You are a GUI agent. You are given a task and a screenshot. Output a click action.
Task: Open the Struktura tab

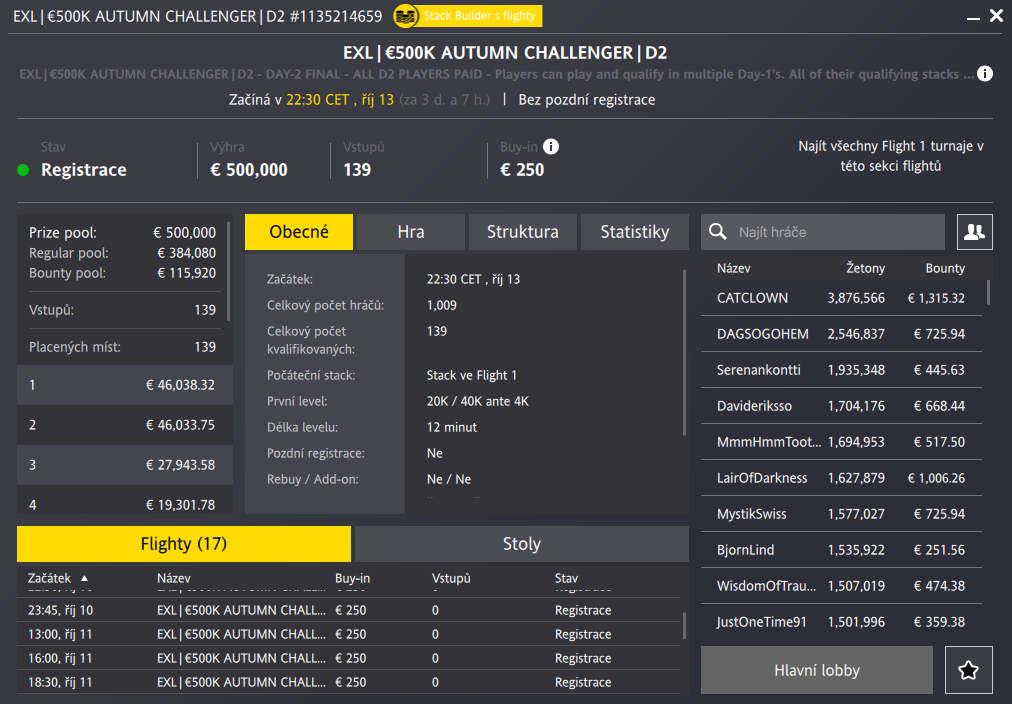coord(522,232)
